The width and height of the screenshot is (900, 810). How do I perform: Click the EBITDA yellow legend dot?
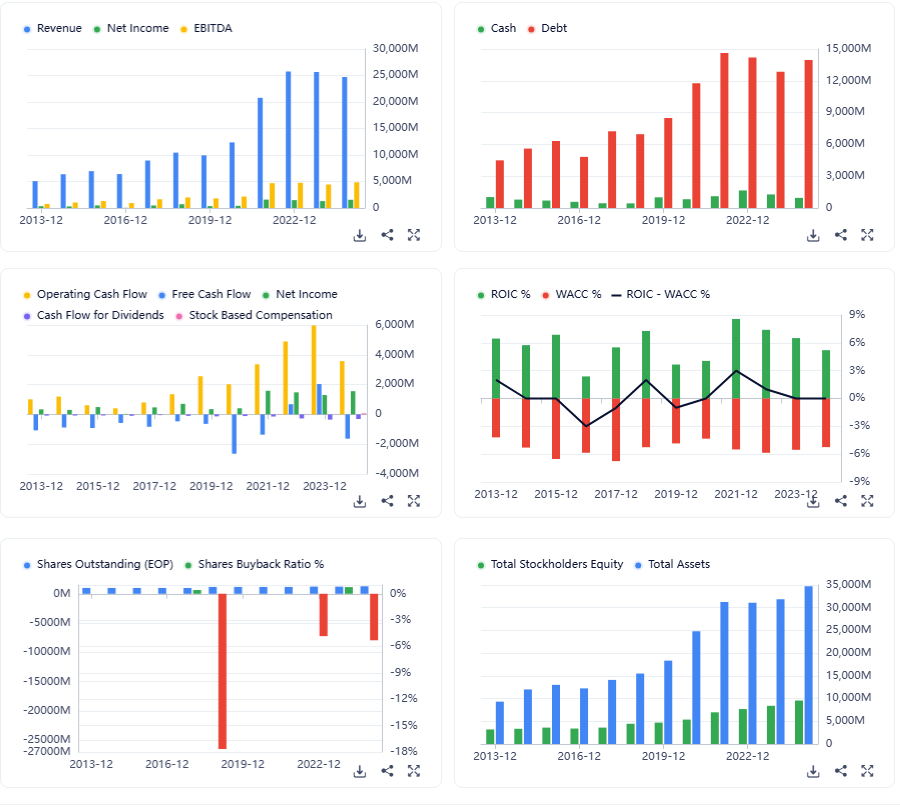click(x=184, y=29)
